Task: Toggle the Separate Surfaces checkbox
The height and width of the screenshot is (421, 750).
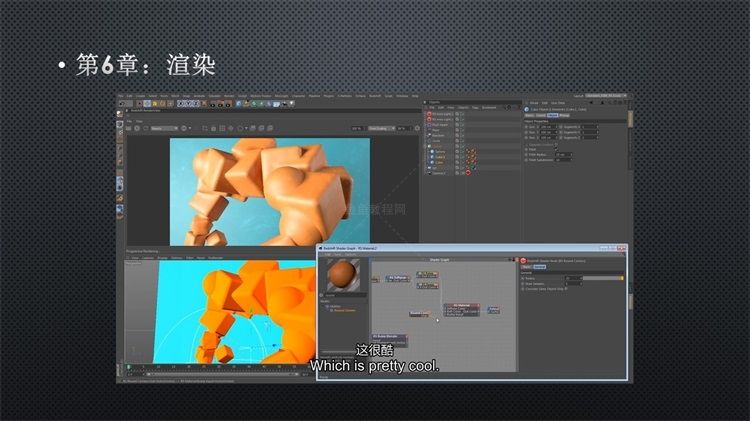Action: coord(556,144)
